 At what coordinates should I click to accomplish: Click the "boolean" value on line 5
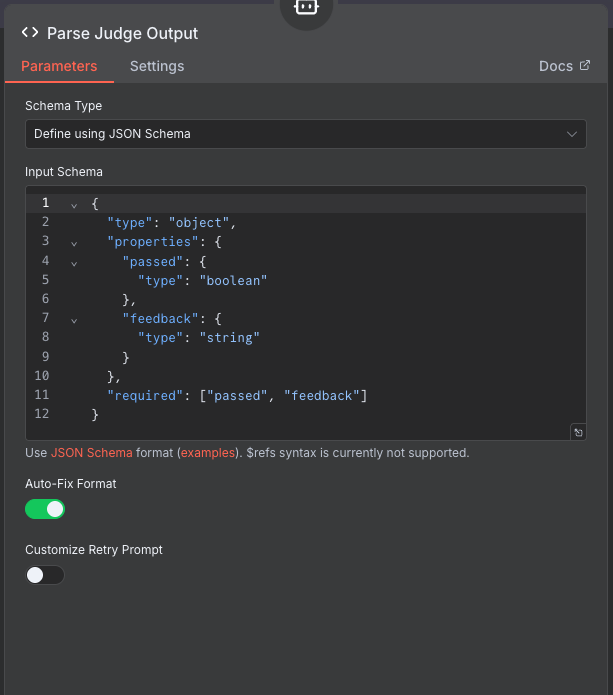(233, 281)
